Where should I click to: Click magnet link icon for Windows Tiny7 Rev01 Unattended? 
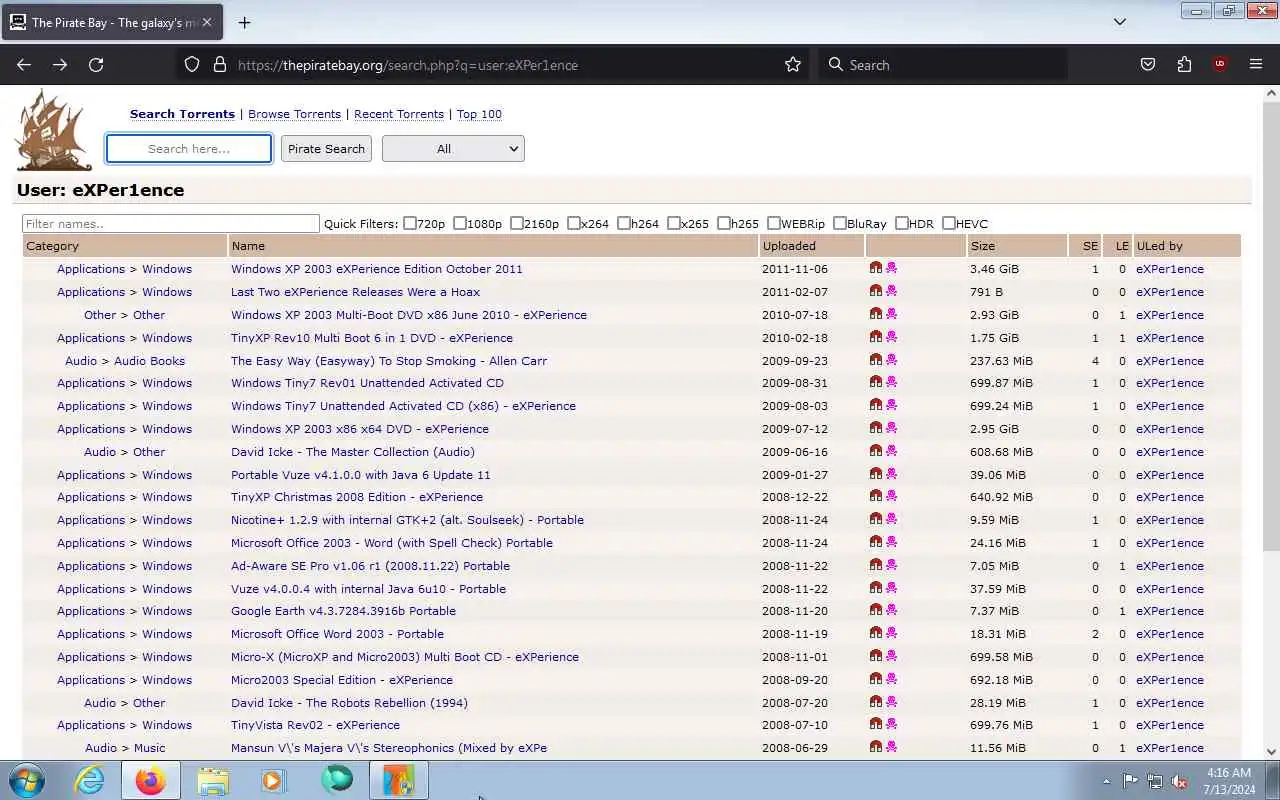pos(876,382)
